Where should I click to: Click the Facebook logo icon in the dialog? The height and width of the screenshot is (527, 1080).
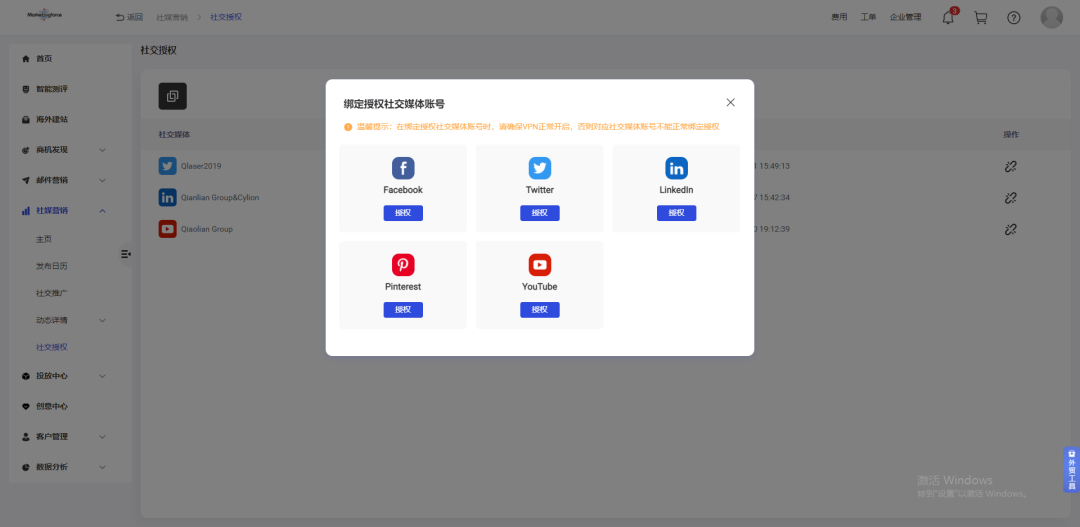pos(403,168)
